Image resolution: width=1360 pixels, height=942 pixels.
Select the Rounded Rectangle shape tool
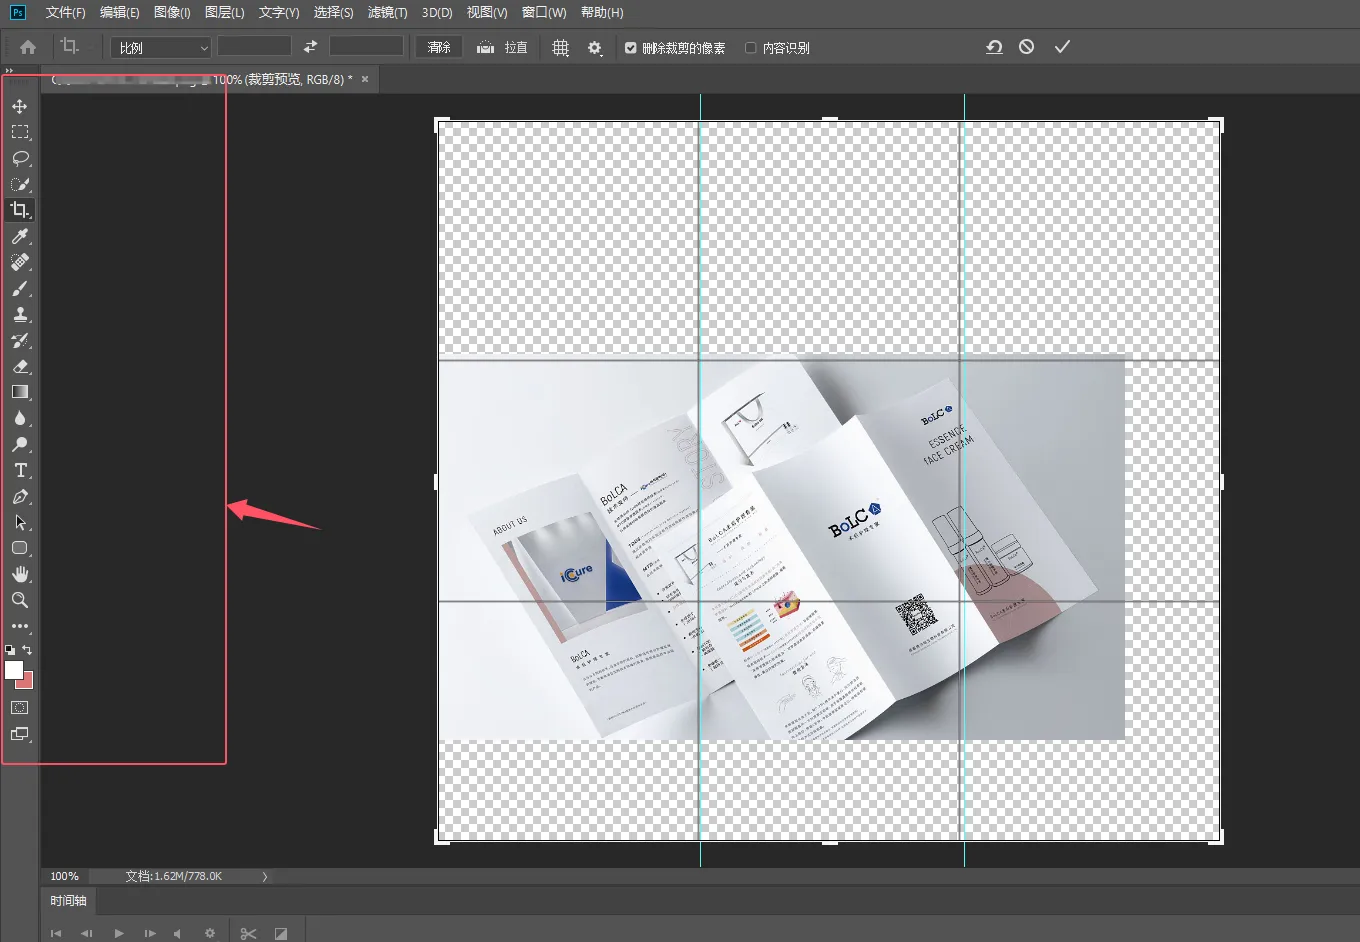point(20,548)
